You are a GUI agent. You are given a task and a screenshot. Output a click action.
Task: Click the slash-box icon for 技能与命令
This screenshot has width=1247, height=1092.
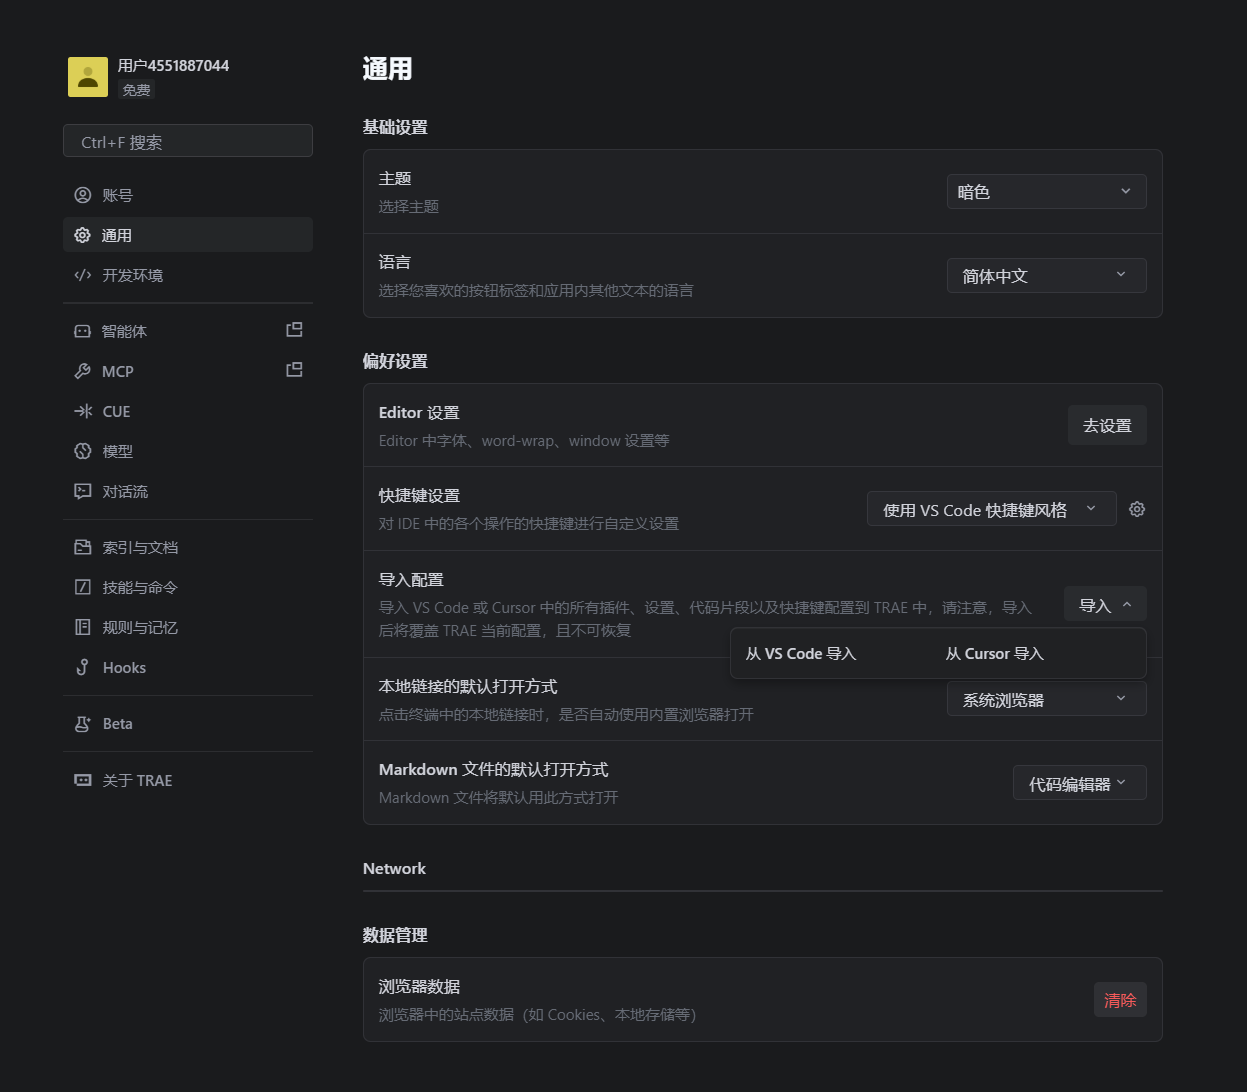pos(83,587)
